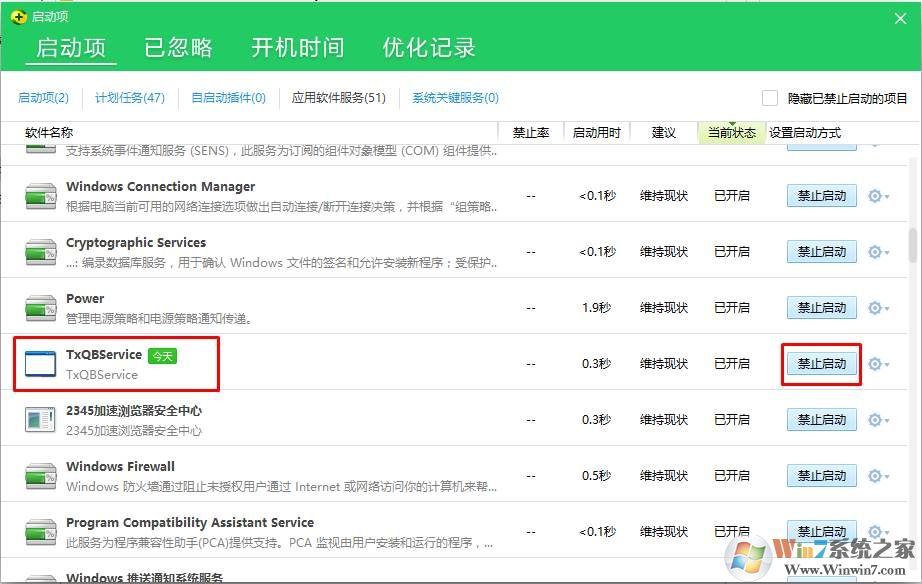Image resolution: width=922 pixels, height=584 pixels.
Task: Open the 优化记录 tab
Action: tap(428, 47)
